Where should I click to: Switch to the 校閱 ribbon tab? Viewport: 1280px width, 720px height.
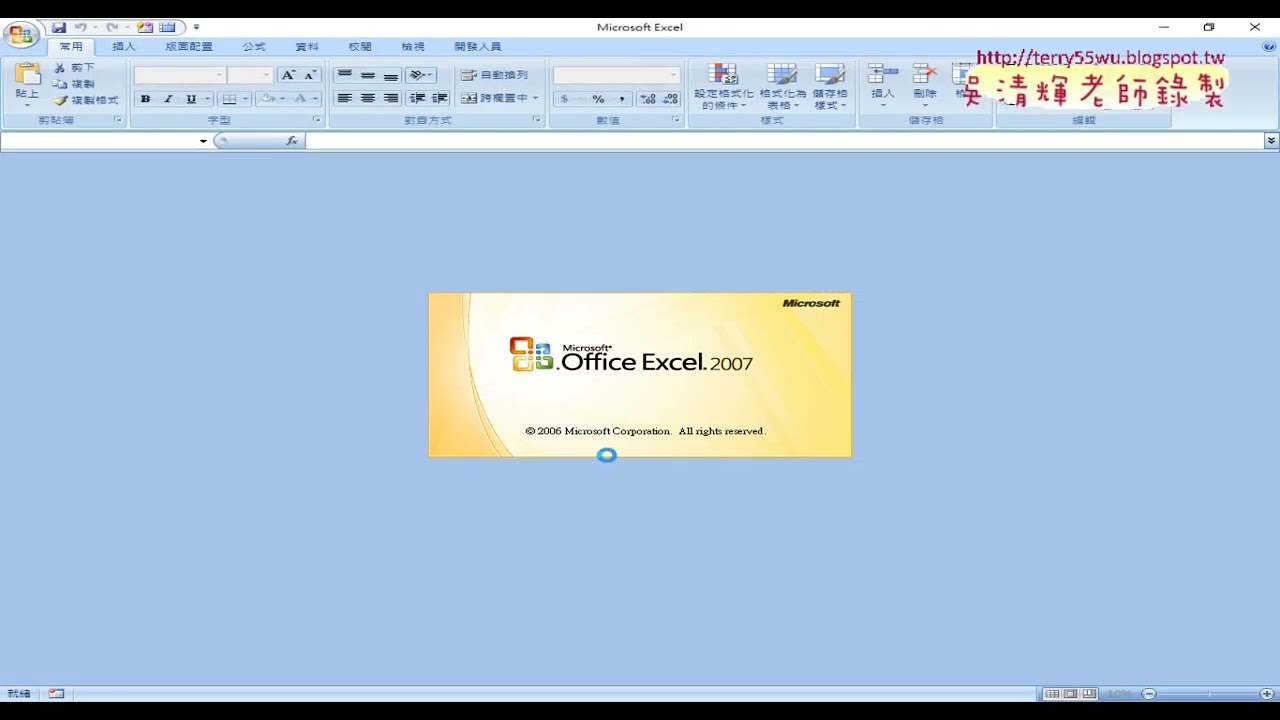(x=360, y=47)
